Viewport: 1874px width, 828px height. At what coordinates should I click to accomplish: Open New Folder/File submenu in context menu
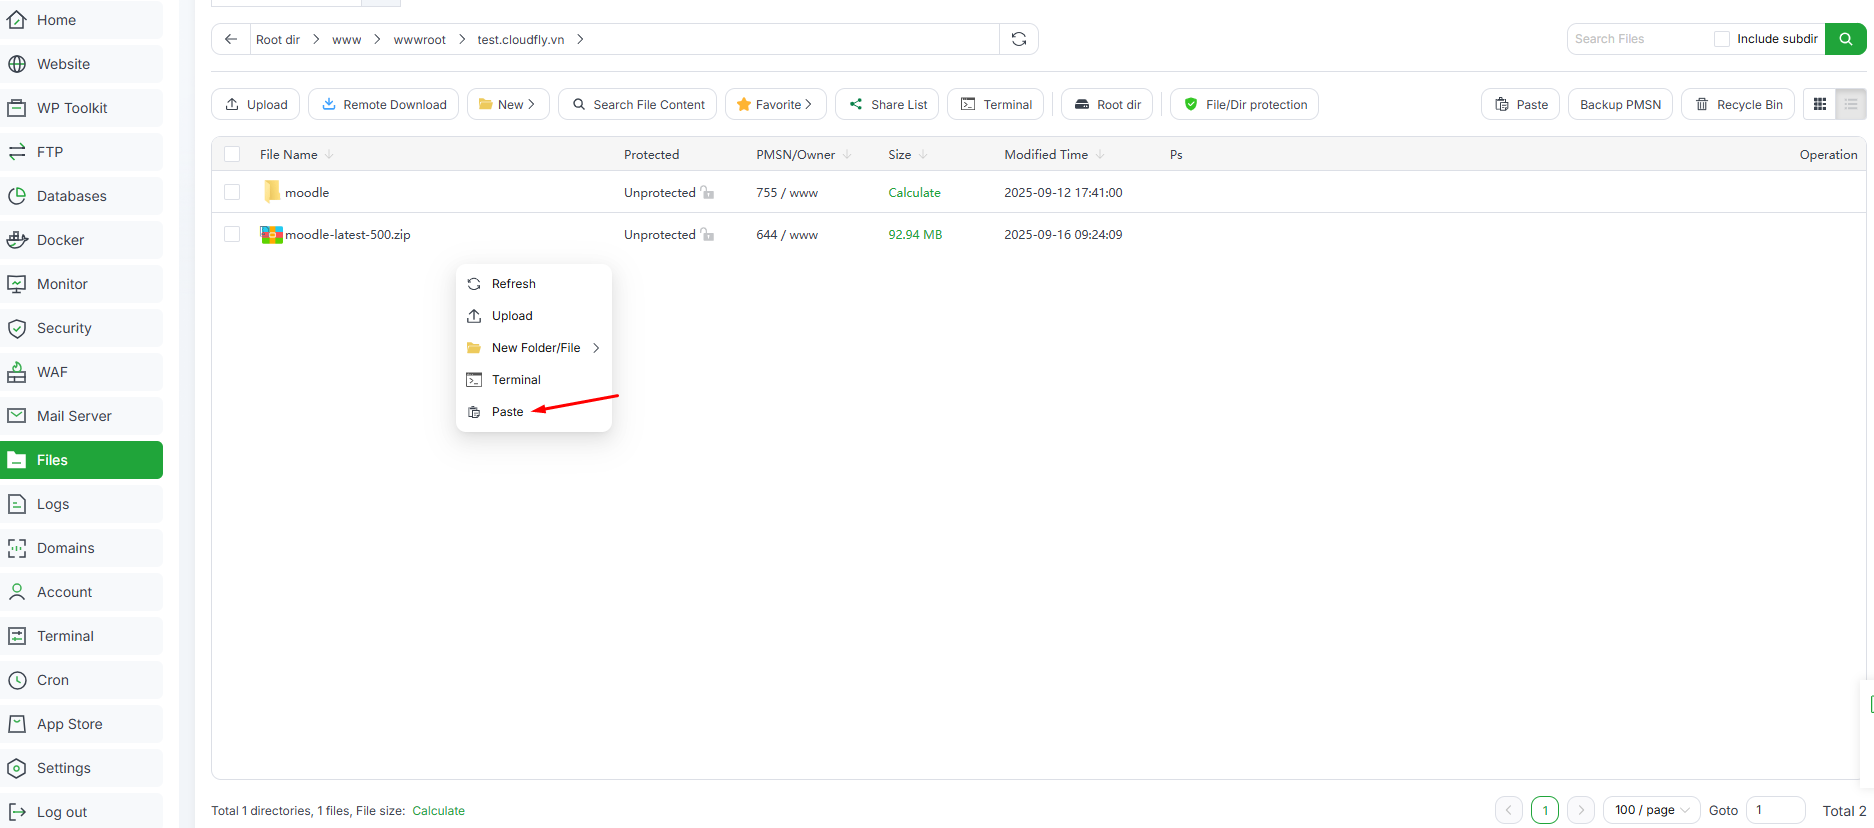pos(535,348)
